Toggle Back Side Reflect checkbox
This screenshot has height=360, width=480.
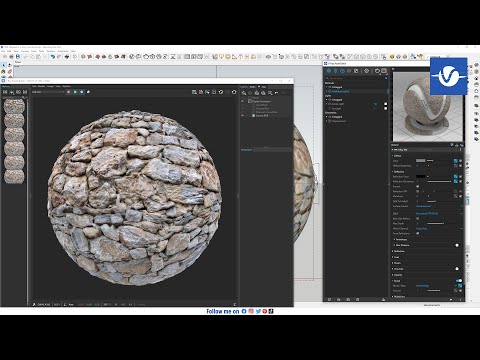pos(418,218)
